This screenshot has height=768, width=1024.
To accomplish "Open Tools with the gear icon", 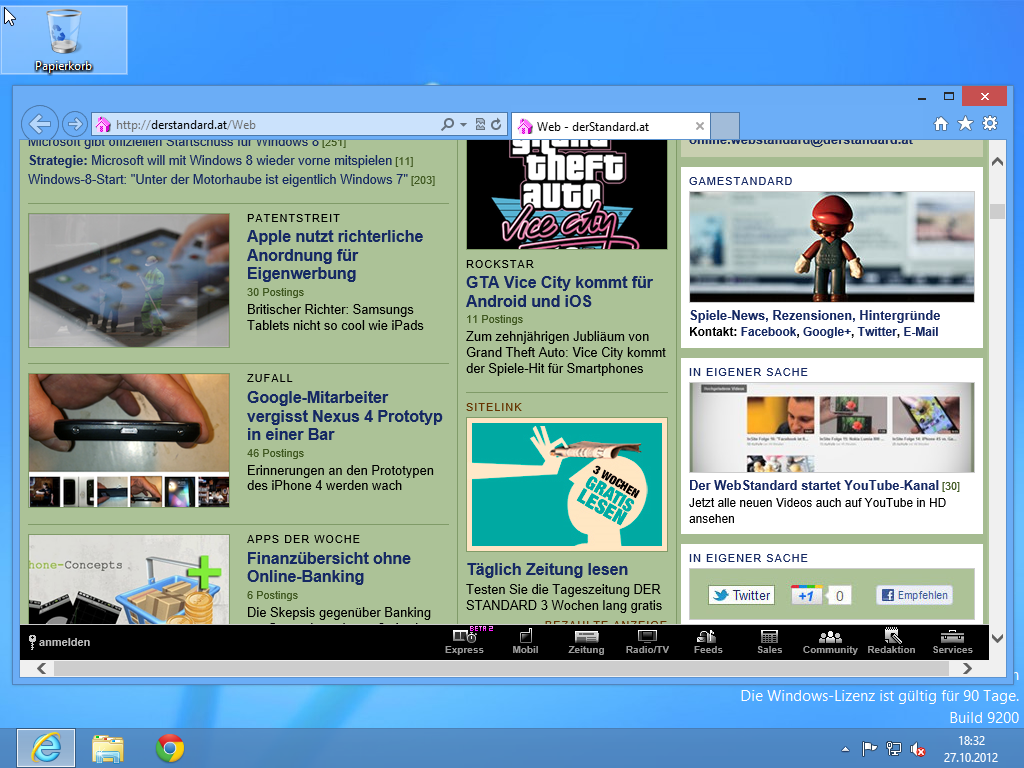I will pos(990,123).
